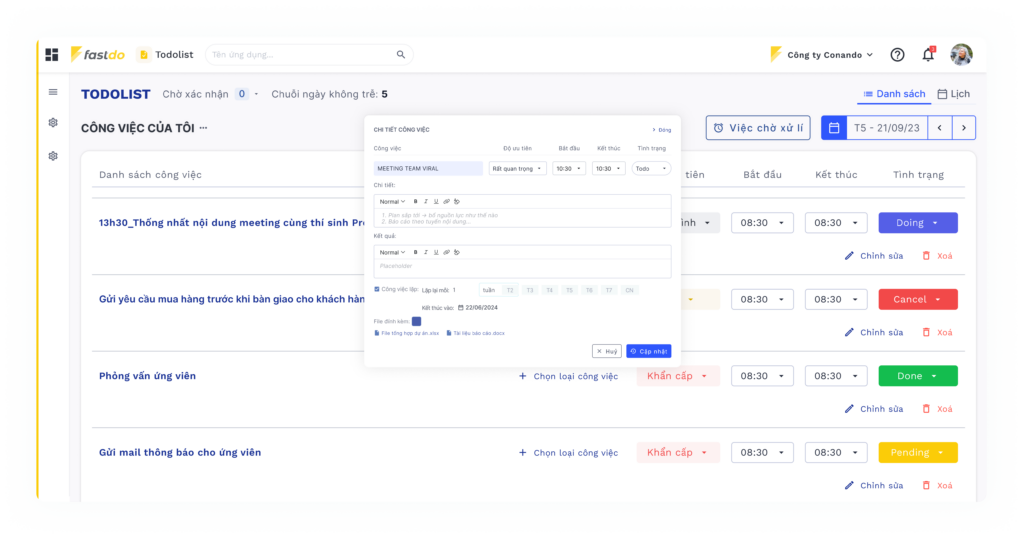Select T2 day in repeat schedule
Screen dimensions: 1023x538
(x=510, y=290)
